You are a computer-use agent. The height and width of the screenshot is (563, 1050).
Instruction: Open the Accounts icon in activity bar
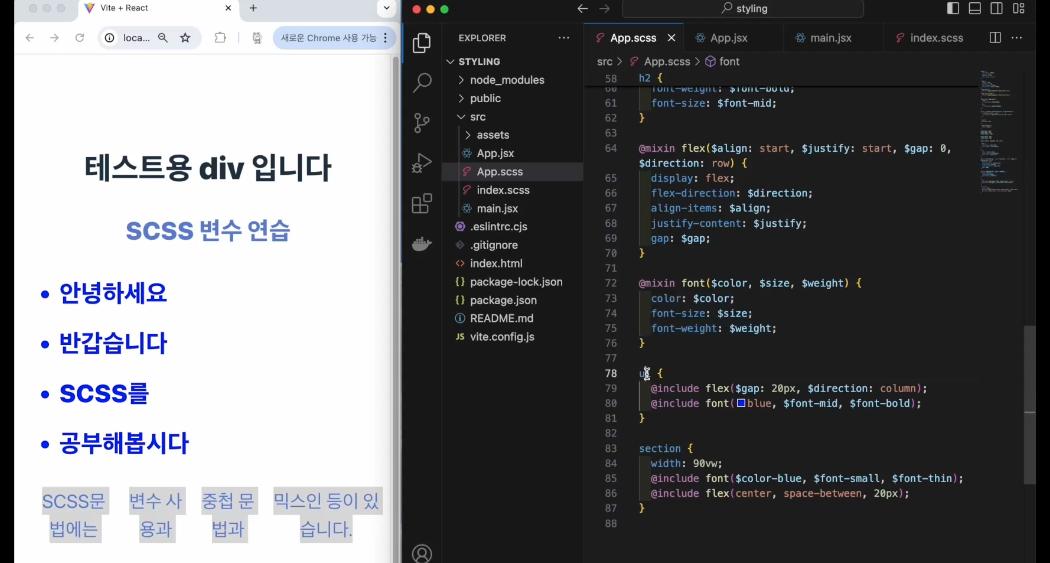[x=422, y=554]
